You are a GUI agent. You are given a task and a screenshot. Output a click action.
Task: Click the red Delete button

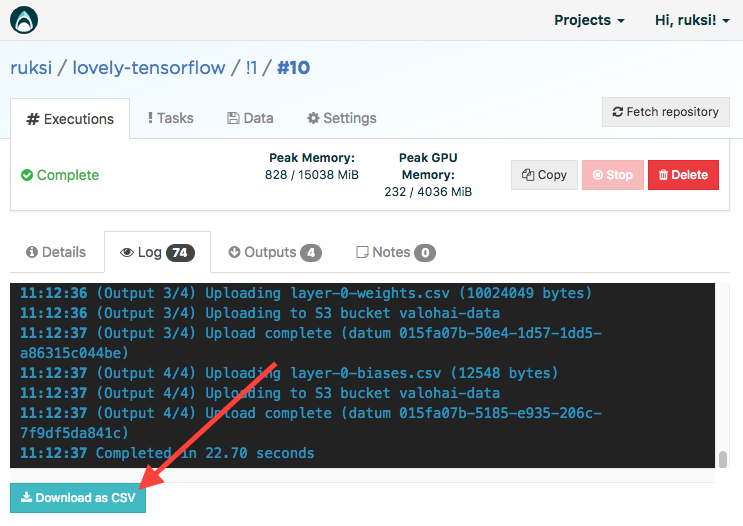683,175
